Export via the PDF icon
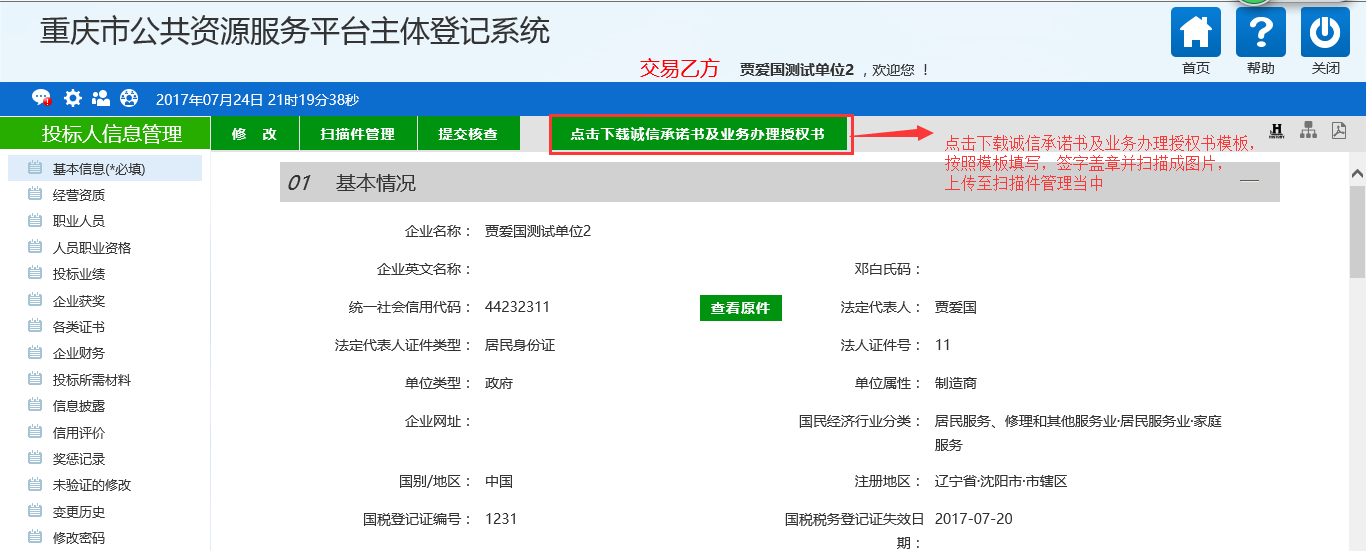1366x551 pixels. coord(1338,131)
